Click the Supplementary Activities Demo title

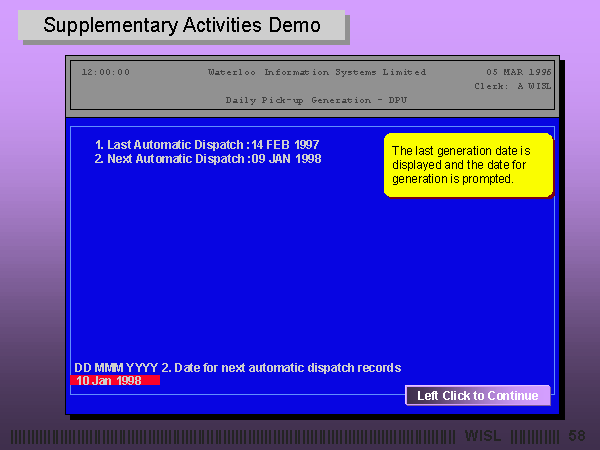[x=182, y=25]
